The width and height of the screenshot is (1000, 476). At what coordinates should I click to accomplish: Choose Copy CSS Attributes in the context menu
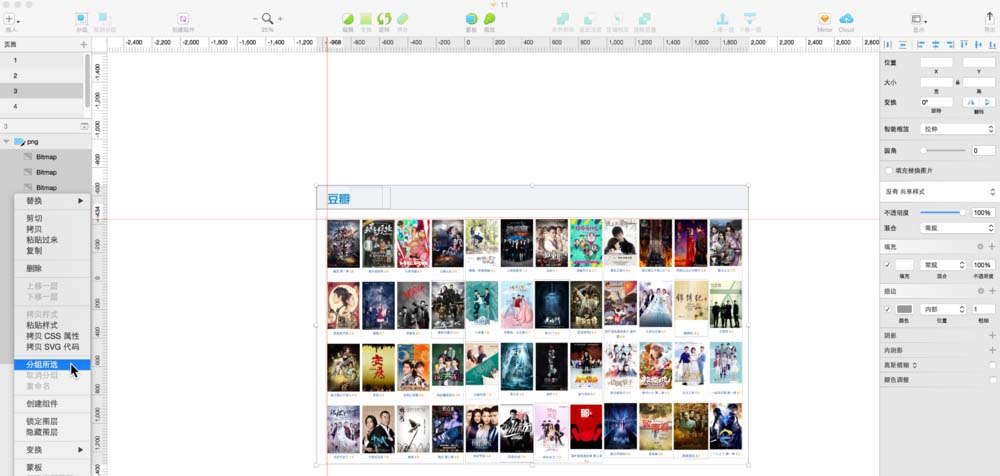pyautogui.click(x=52, y=336)
